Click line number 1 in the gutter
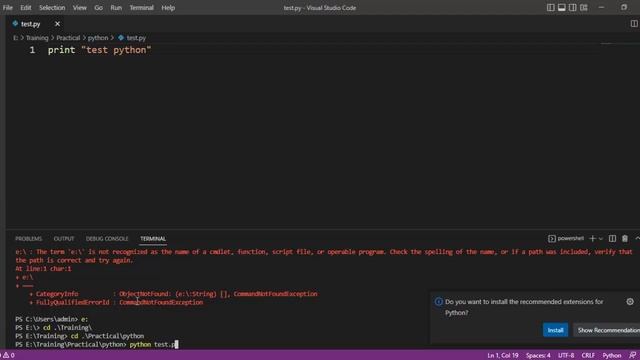Screen dimensions: 640x360 (x=32, y=50)
